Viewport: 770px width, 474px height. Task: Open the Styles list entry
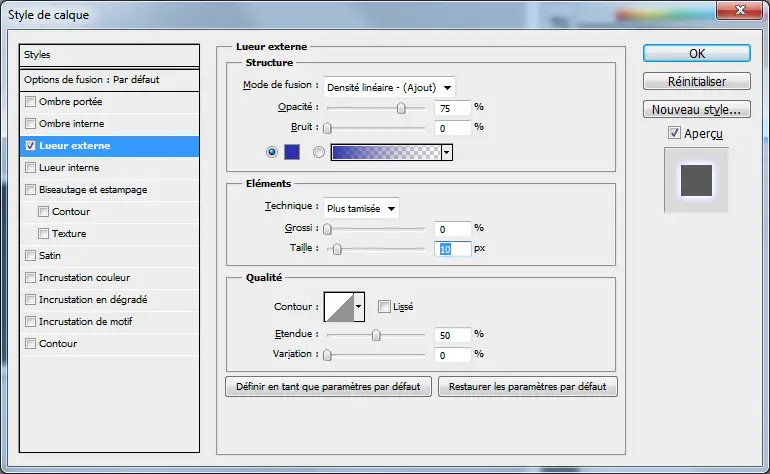tap(110, 55)
